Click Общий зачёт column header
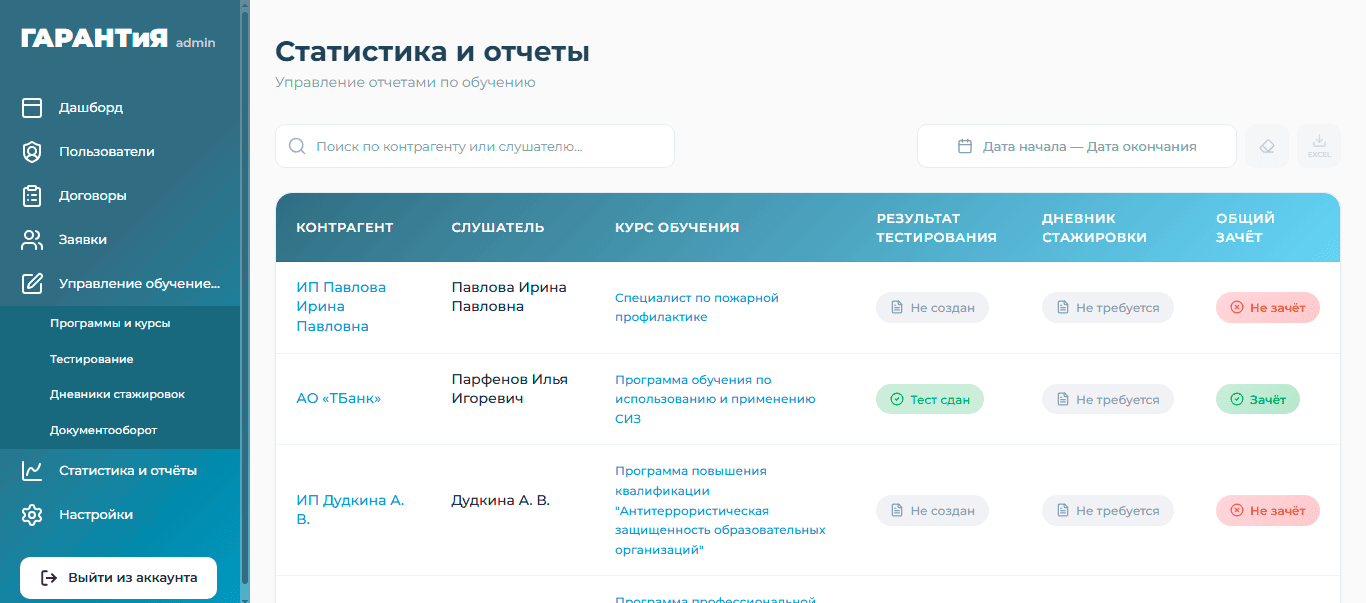 pos(1246,227)
